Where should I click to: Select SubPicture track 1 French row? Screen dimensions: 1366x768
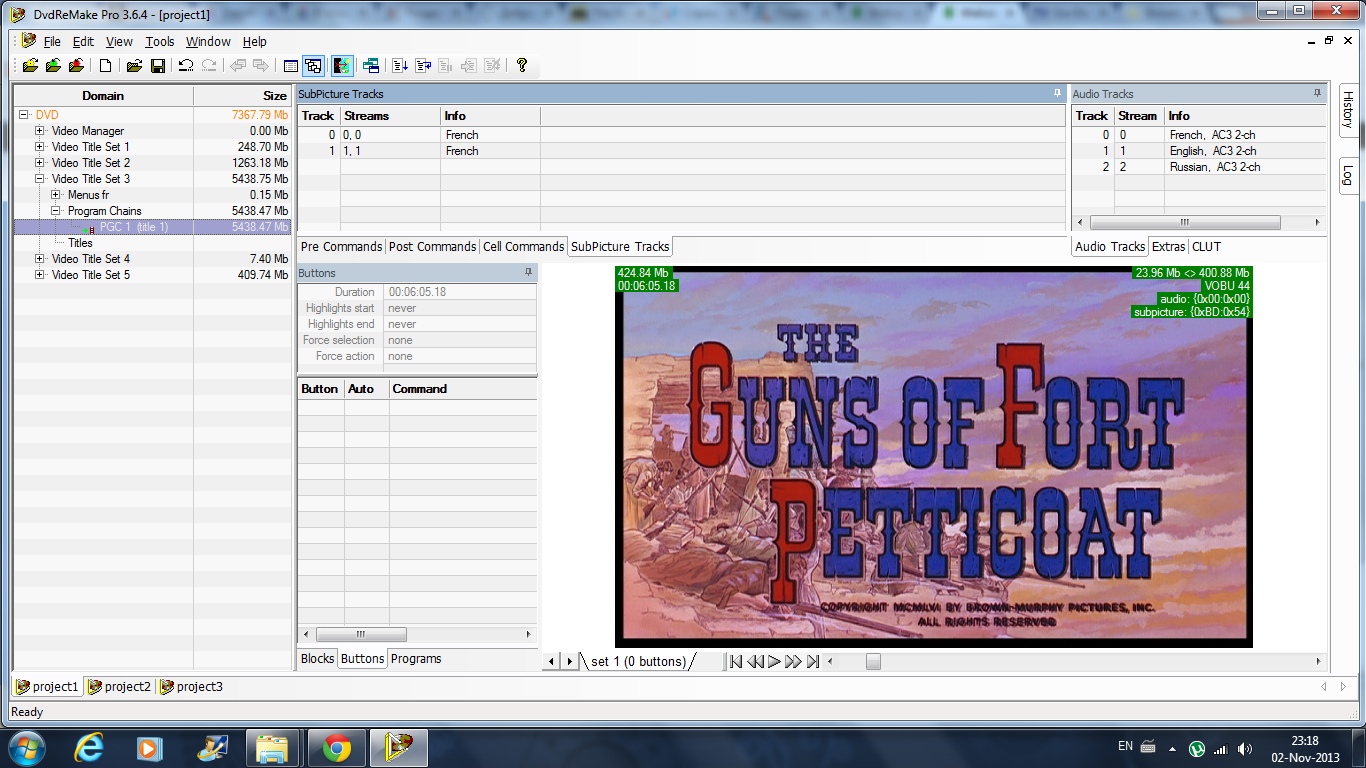coord(682,151)
